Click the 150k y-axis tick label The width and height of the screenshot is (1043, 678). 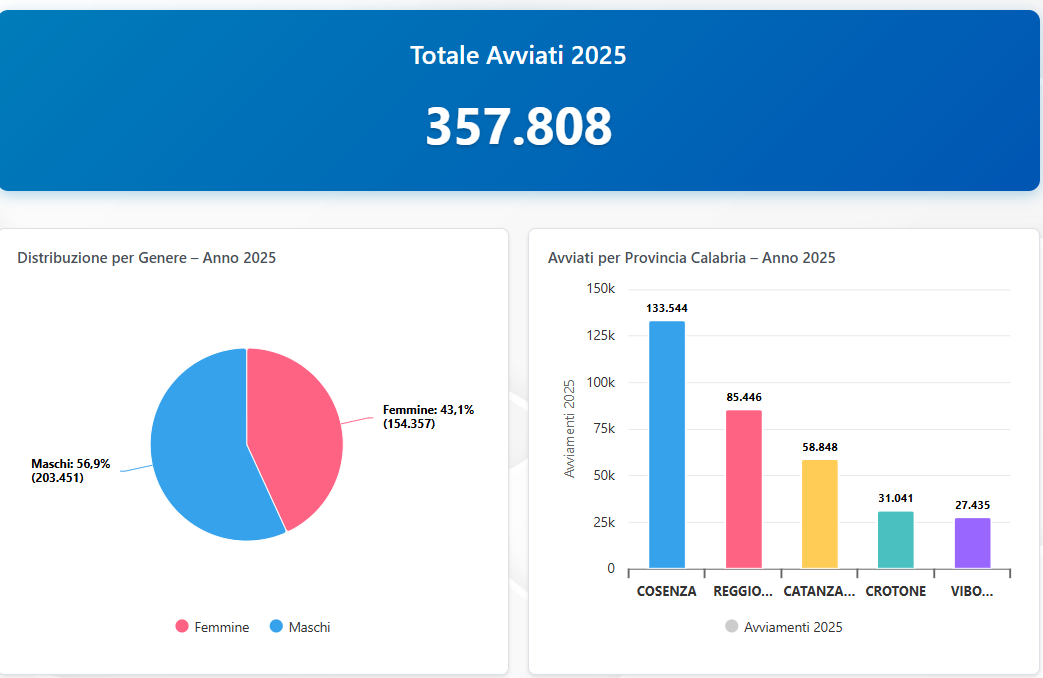click(x=601, y=289)
